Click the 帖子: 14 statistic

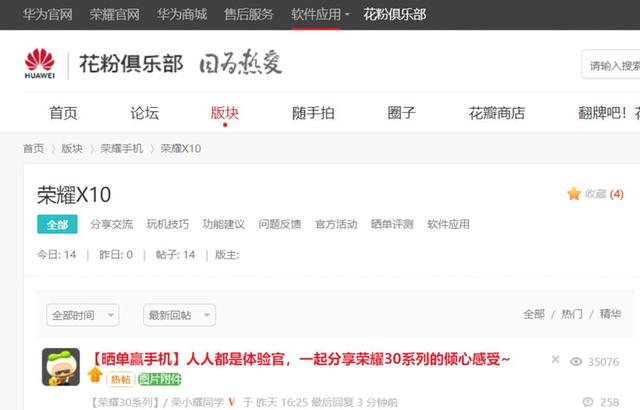[176, 255]
